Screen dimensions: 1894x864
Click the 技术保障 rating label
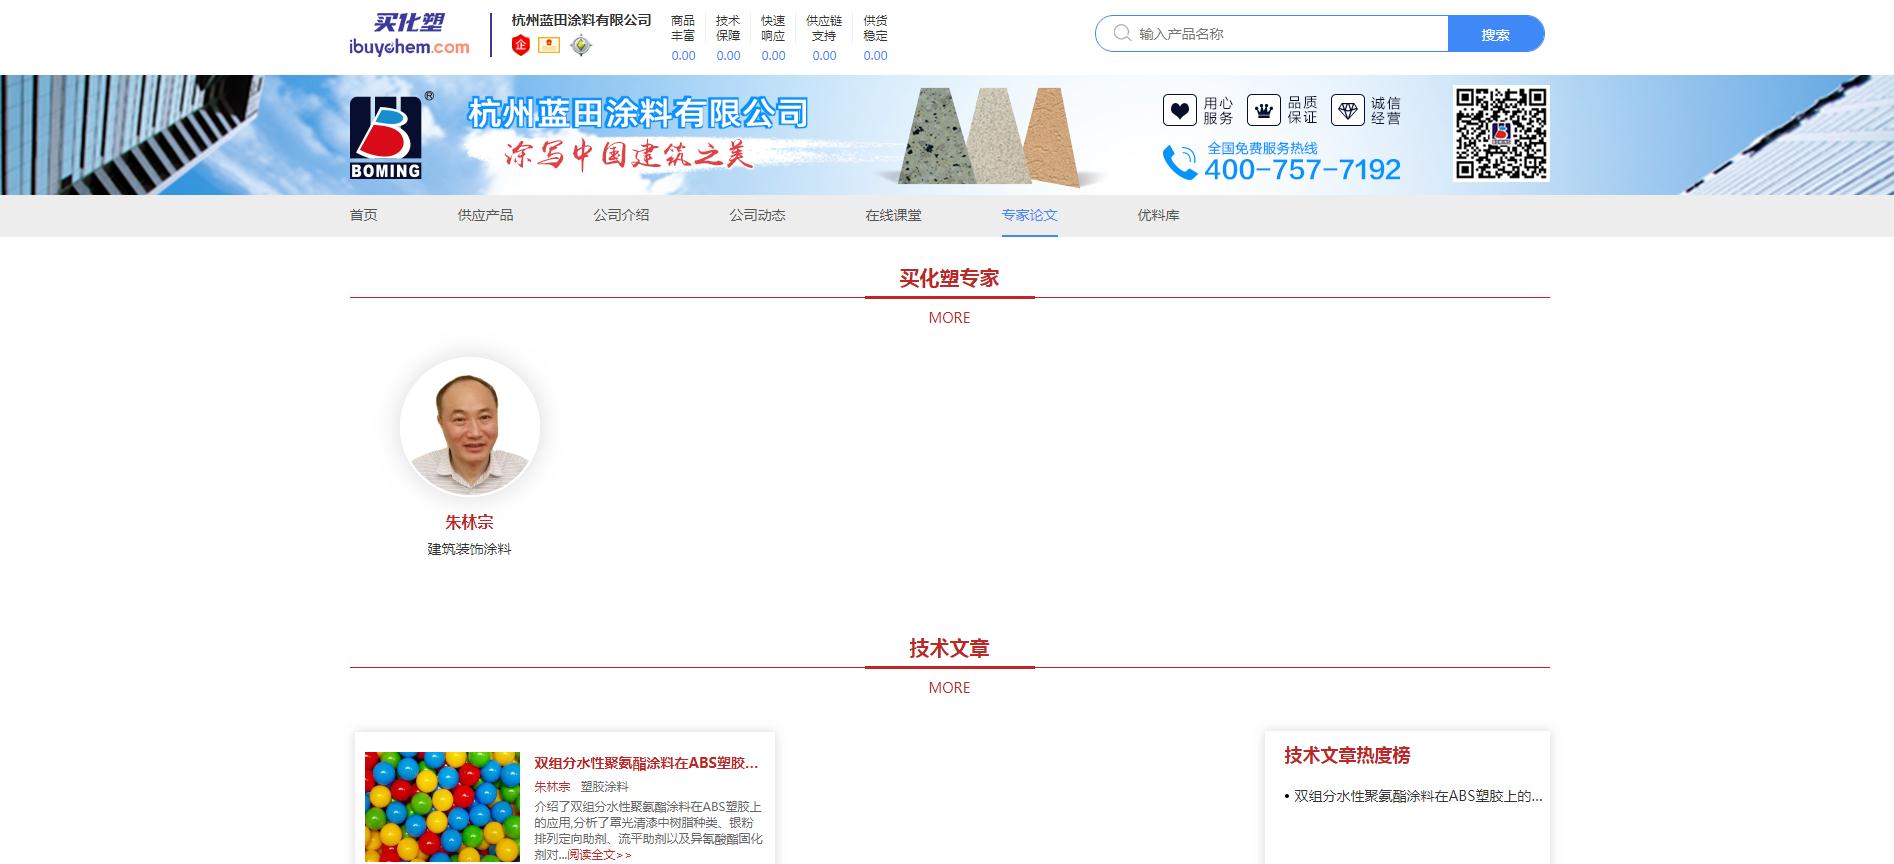(x=728, y=28)
